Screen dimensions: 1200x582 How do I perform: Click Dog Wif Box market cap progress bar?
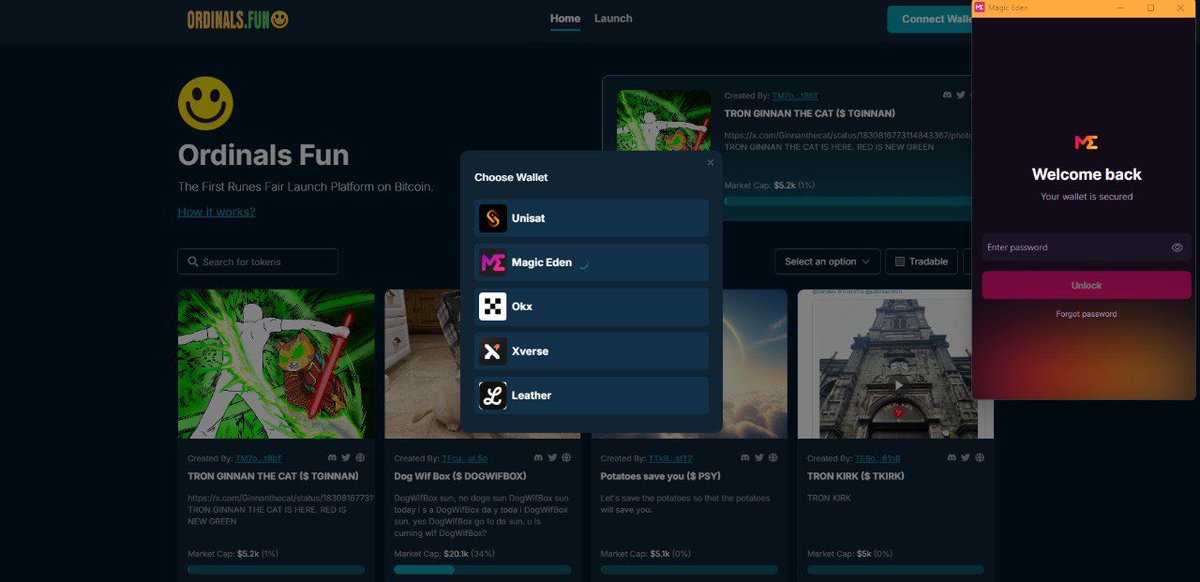pyautogui.click(x=483, y=569)
